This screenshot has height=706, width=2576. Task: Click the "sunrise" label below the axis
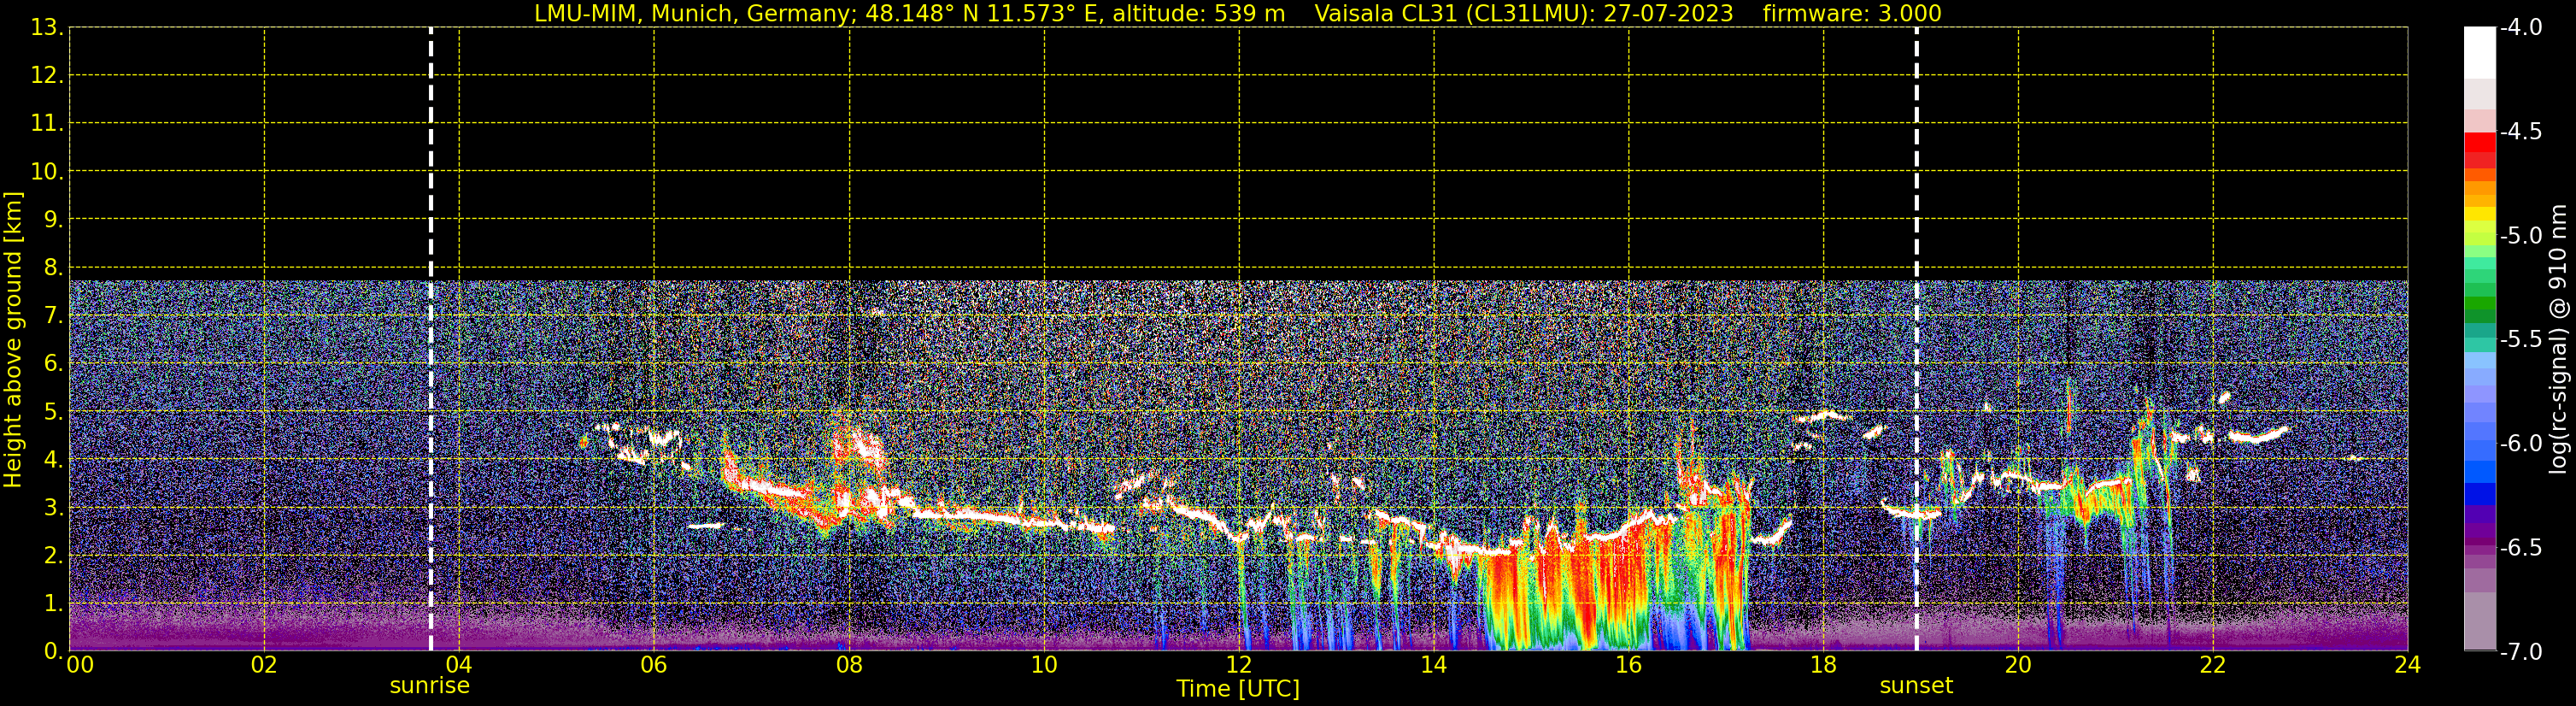click(x=430, y=686)
